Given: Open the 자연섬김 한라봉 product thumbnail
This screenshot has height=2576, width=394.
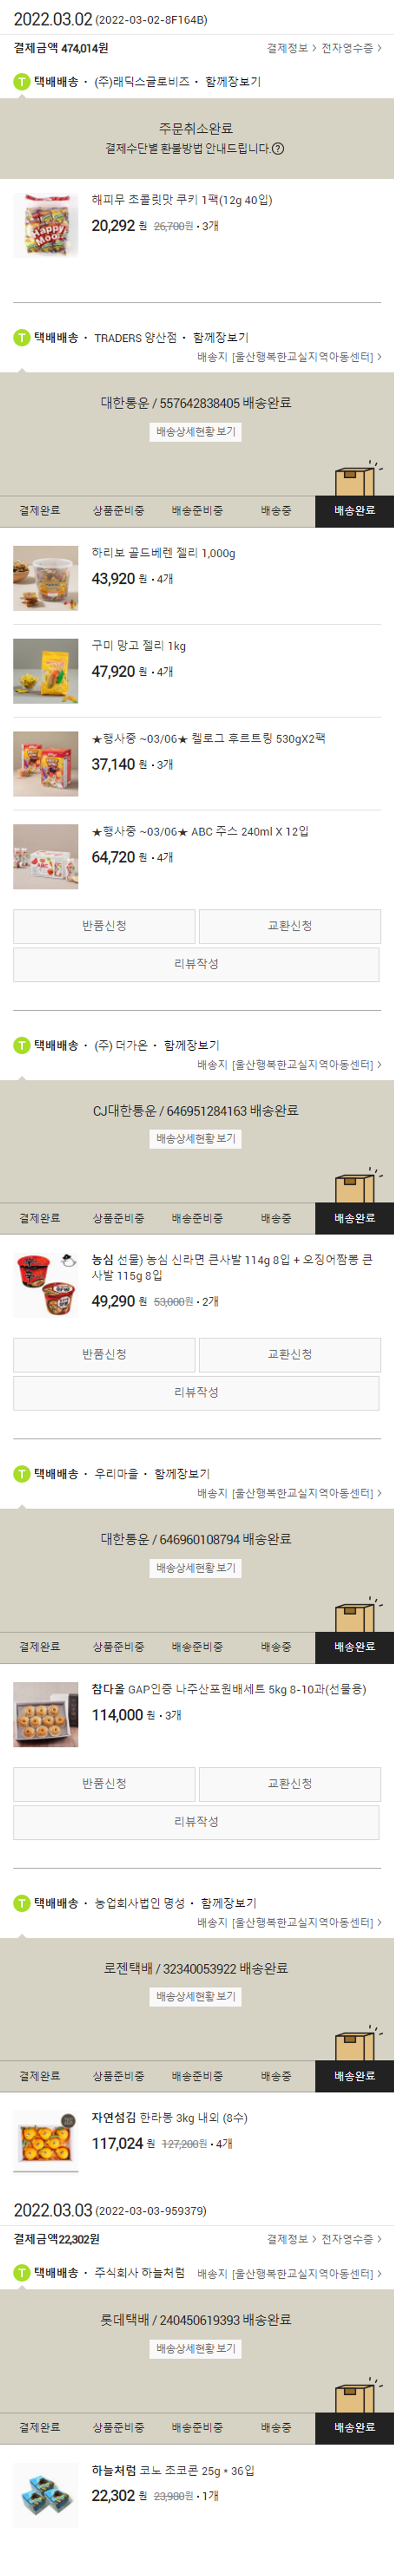Looking at the screenshot, I should coord(45,2141).
